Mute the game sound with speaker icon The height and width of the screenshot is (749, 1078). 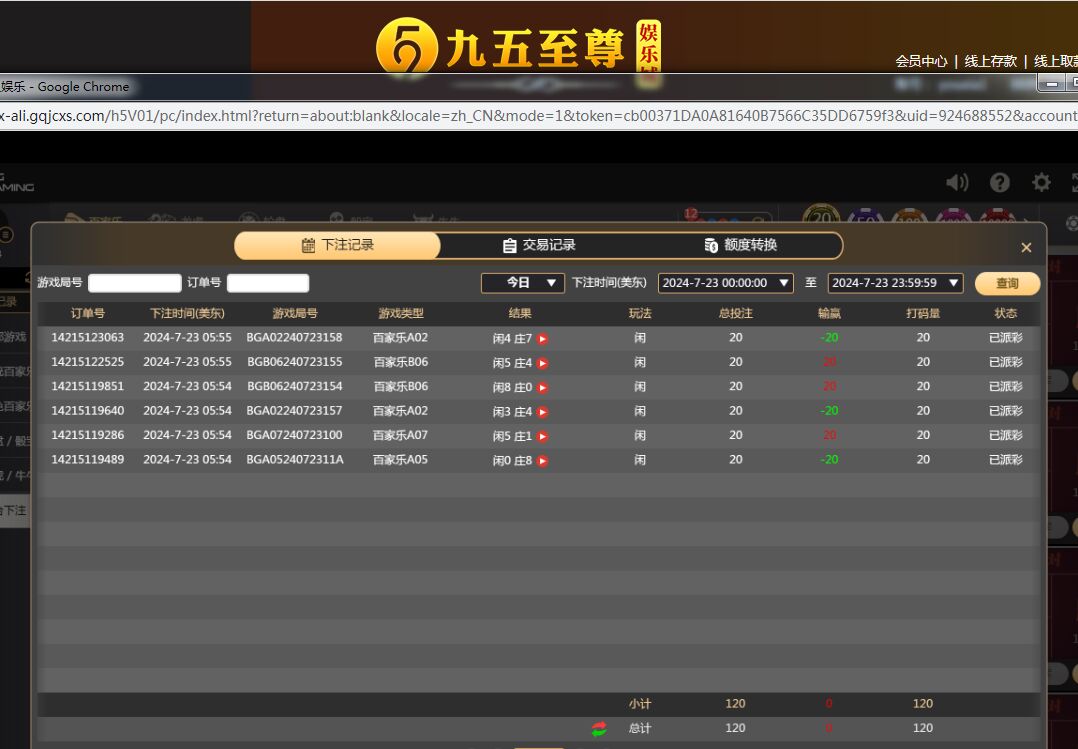coord(957,182)
